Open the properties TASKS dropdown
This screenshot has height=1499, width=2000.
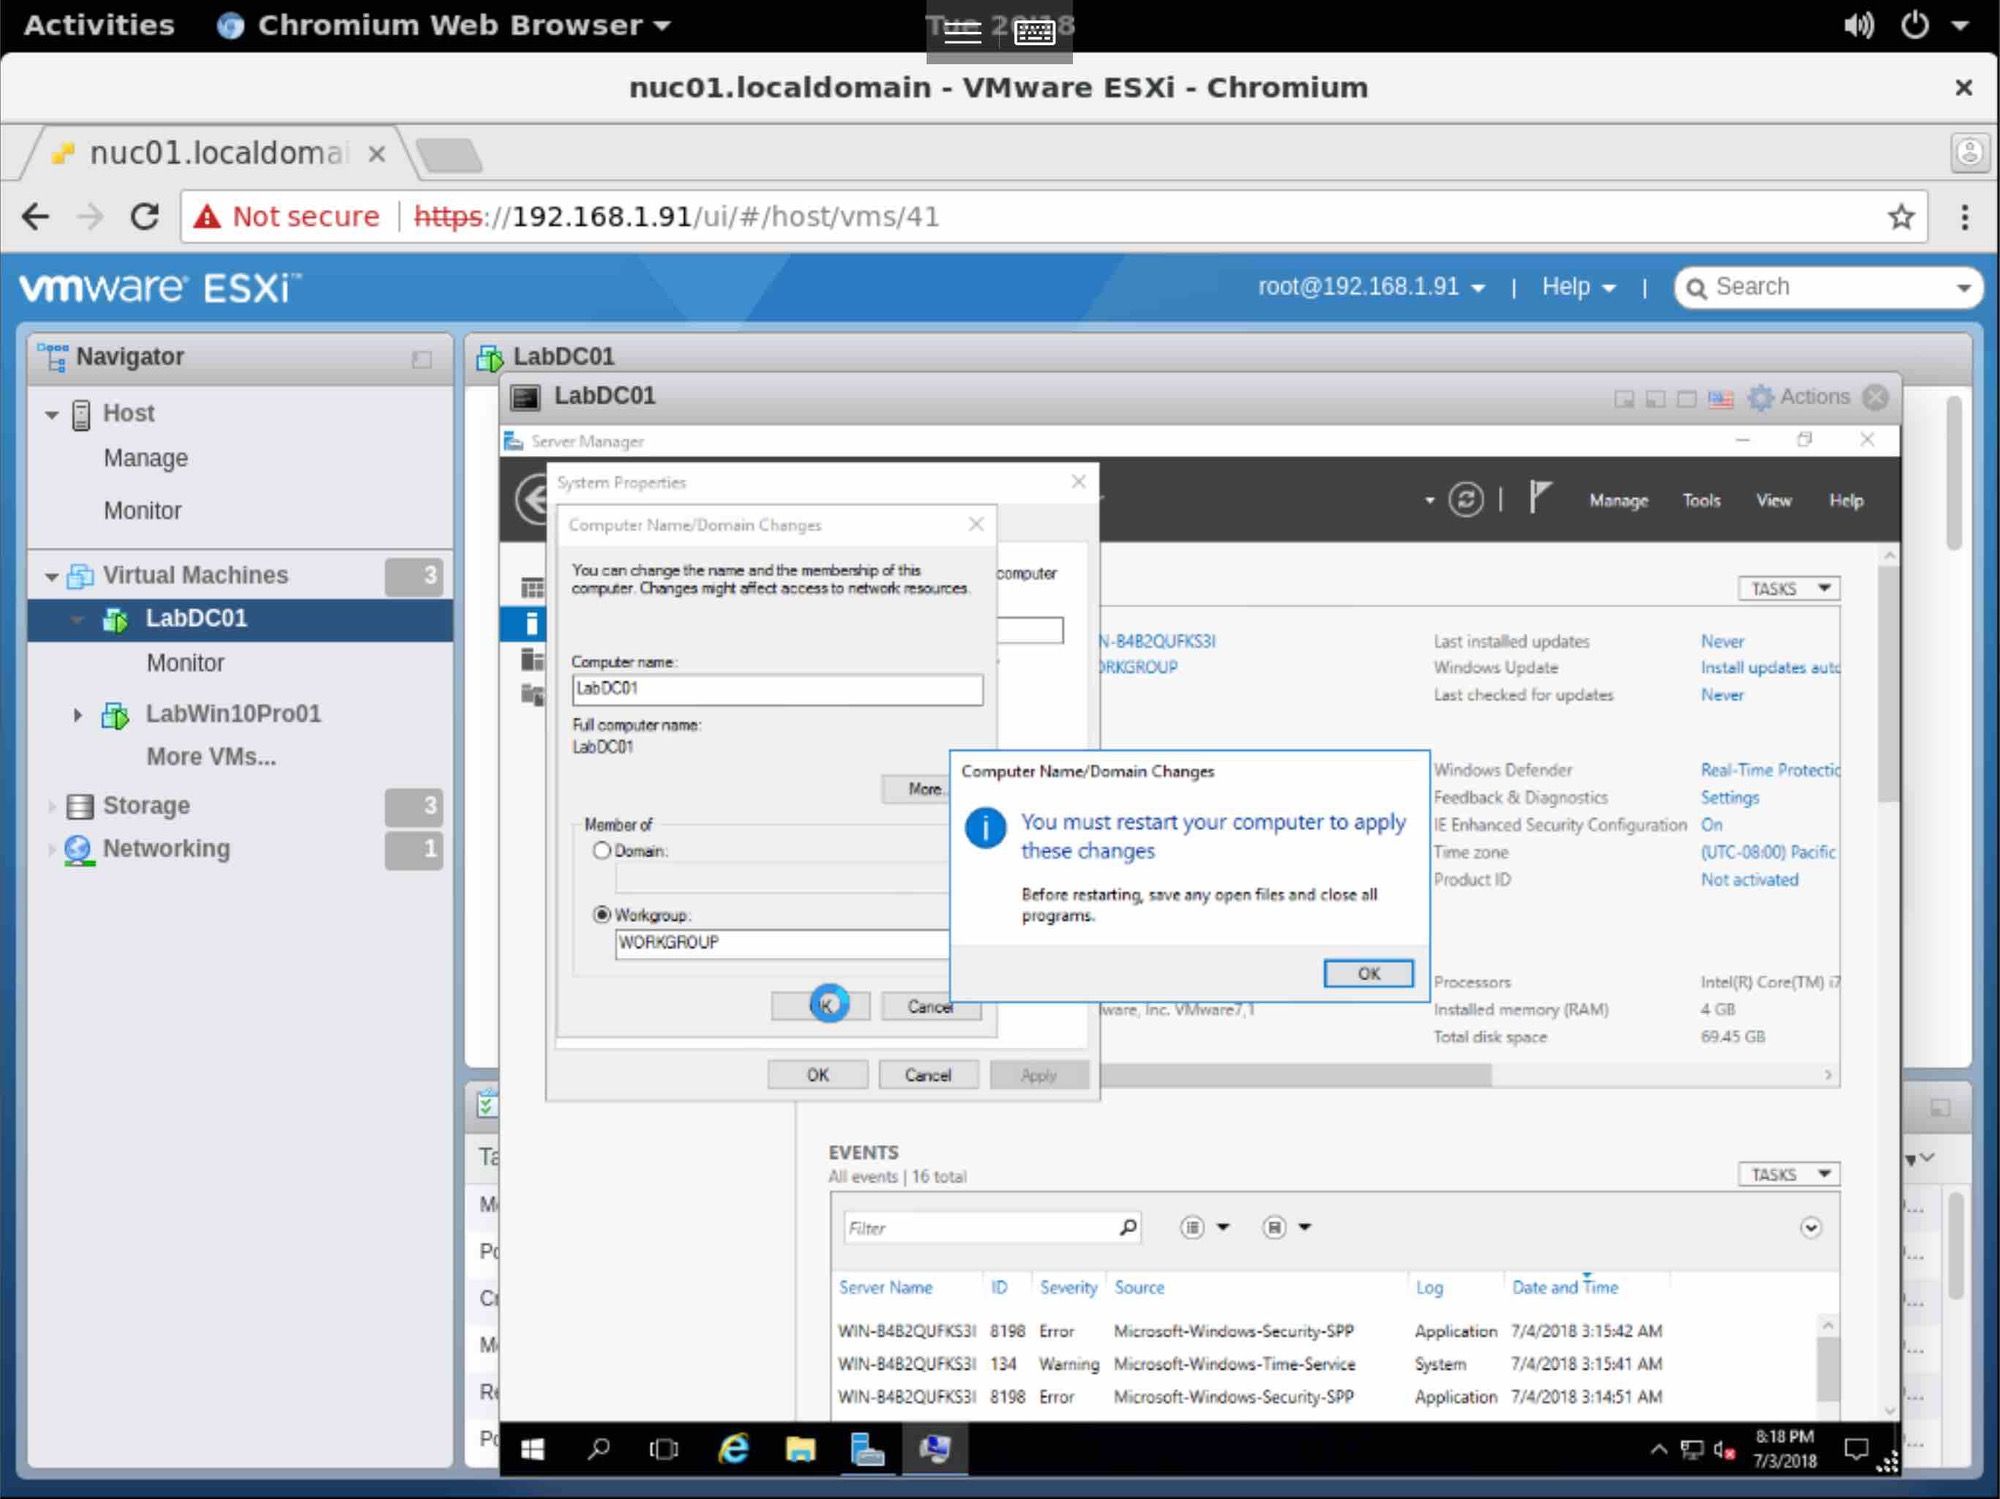pos(1788,589)
